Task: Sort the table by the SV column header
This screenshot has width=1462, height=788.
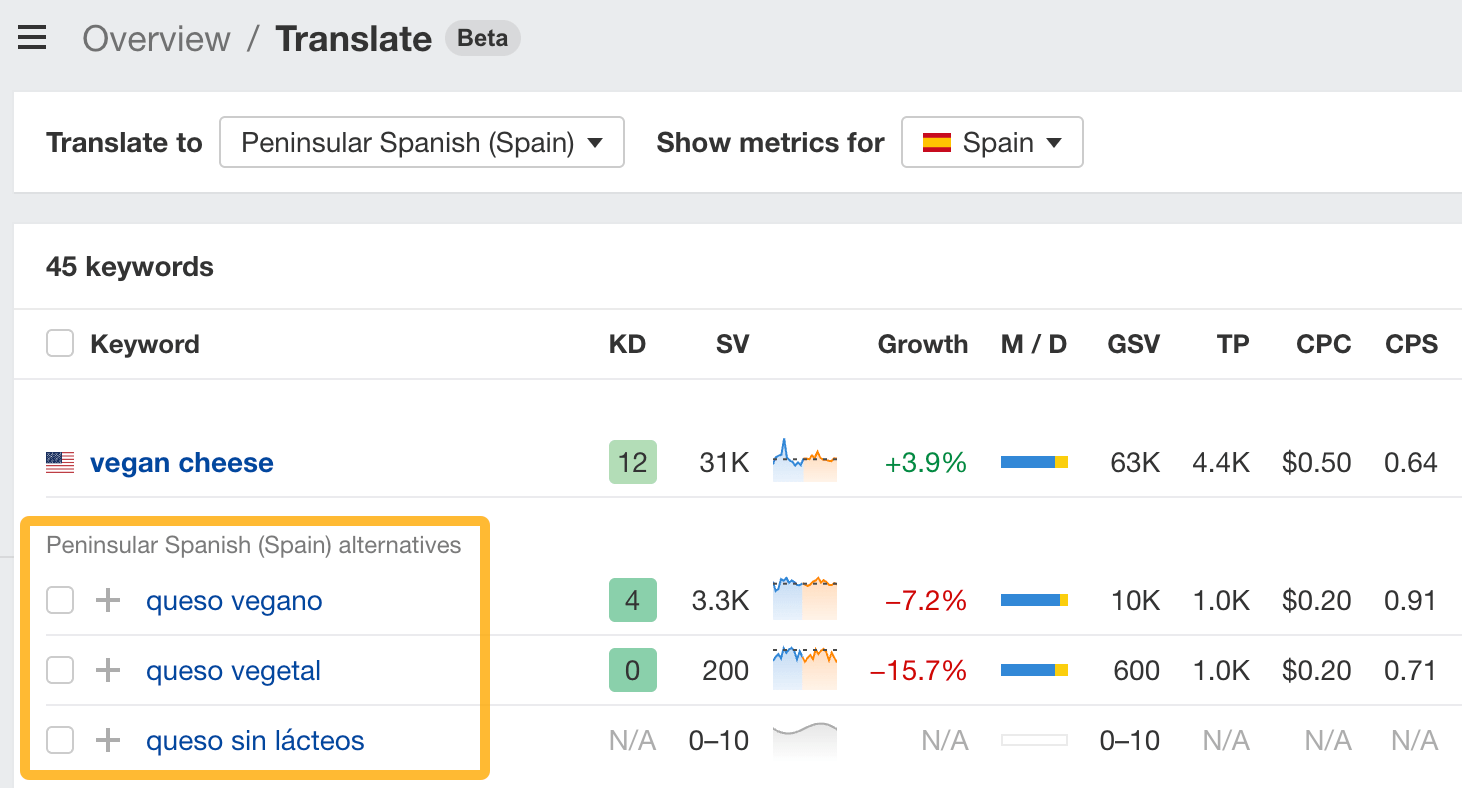Action: tap(732, 343)
